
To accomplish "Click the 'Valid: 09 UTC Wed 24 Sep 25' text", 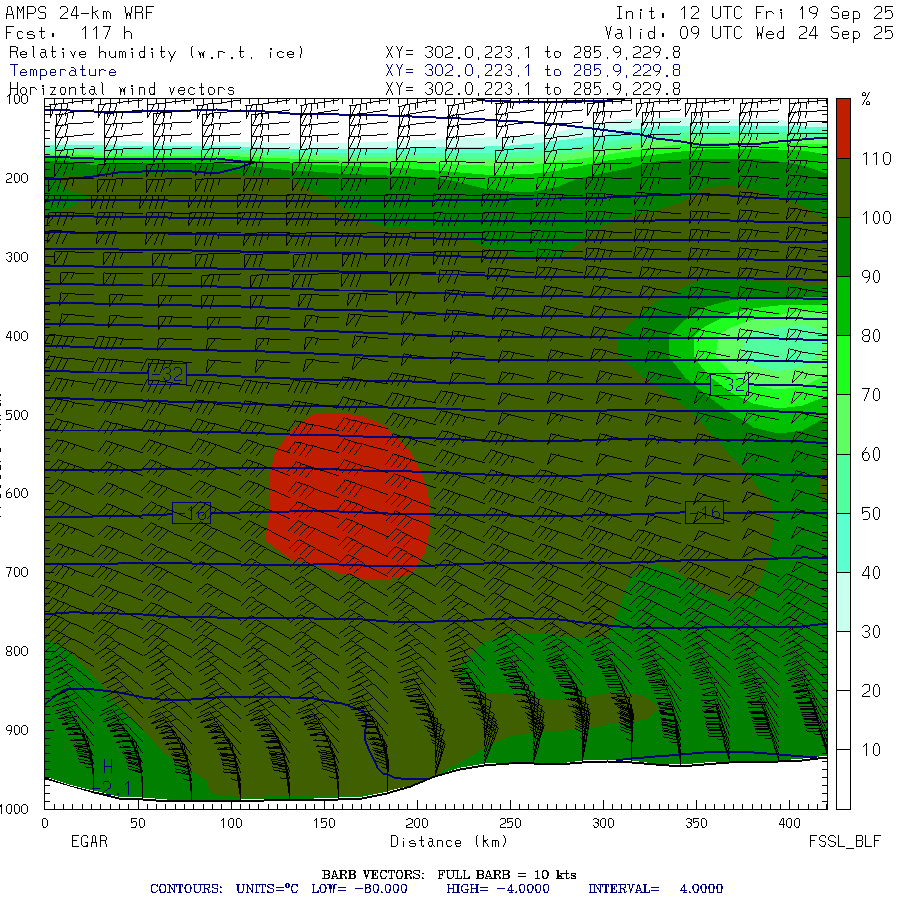I will pyautogui.click(x=748, y=33).
